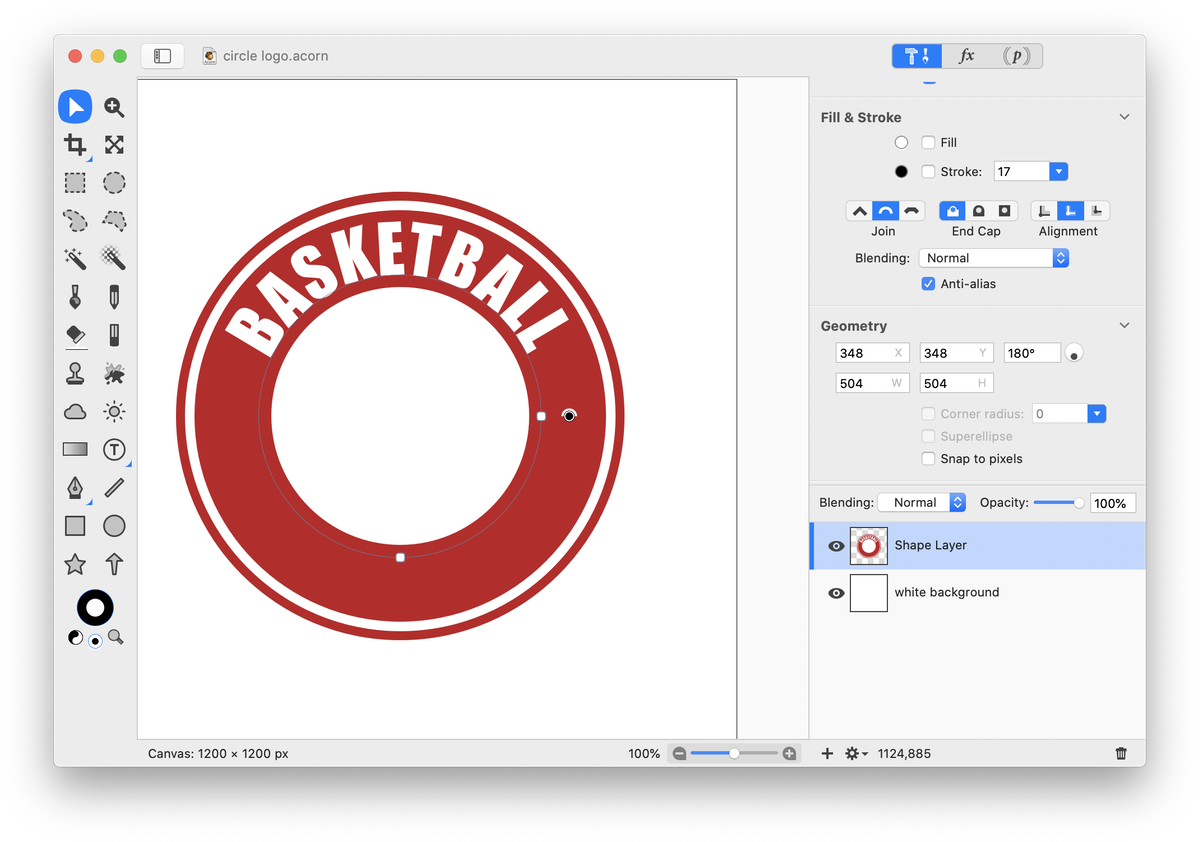Enable Snap to pixels
This screenshot has height=842, width=1200.
(928, 459)
